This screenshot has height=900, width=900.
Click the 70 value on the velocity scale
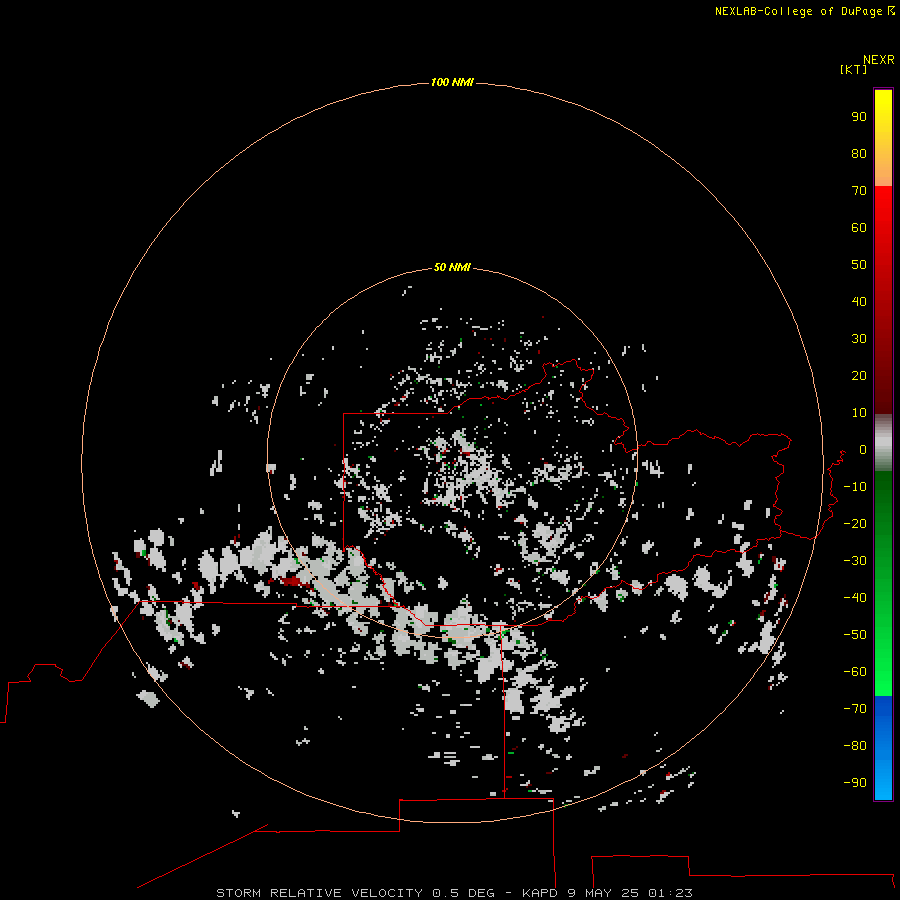pyautogui.click(x=859, y=191)
